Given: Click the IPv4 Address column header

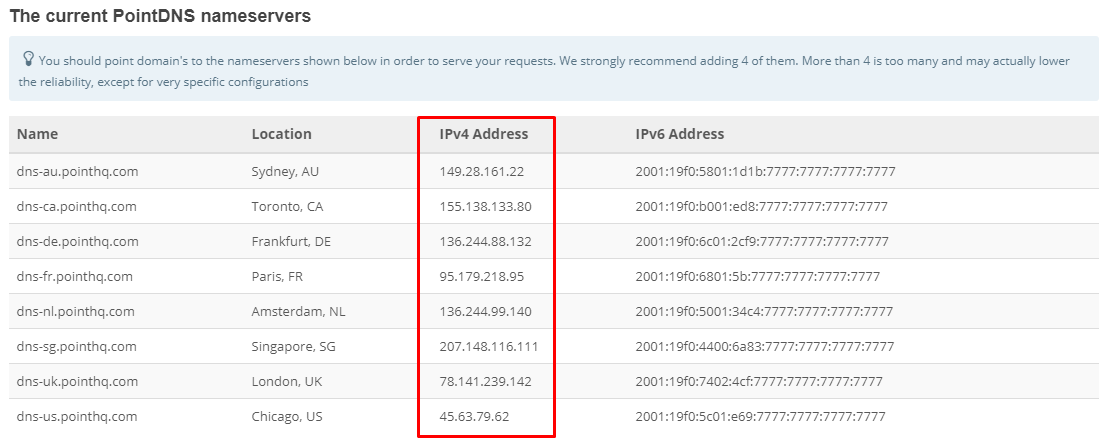Looking at the screenshot, I should coord(484,133).
